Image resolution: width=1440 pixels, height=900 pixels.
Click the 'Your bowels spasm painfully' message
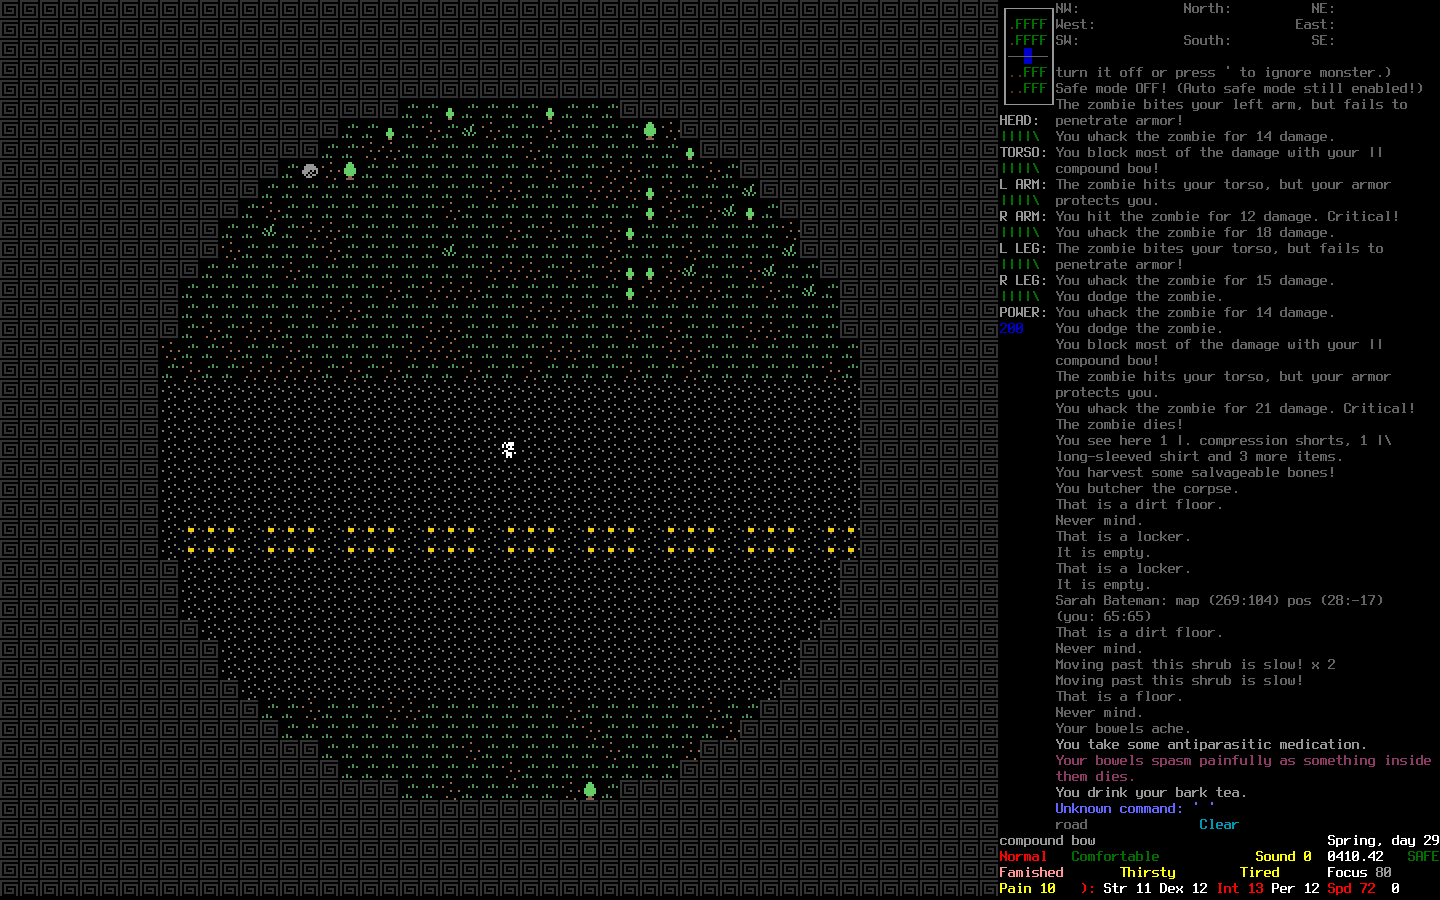tap(1244, 768)
